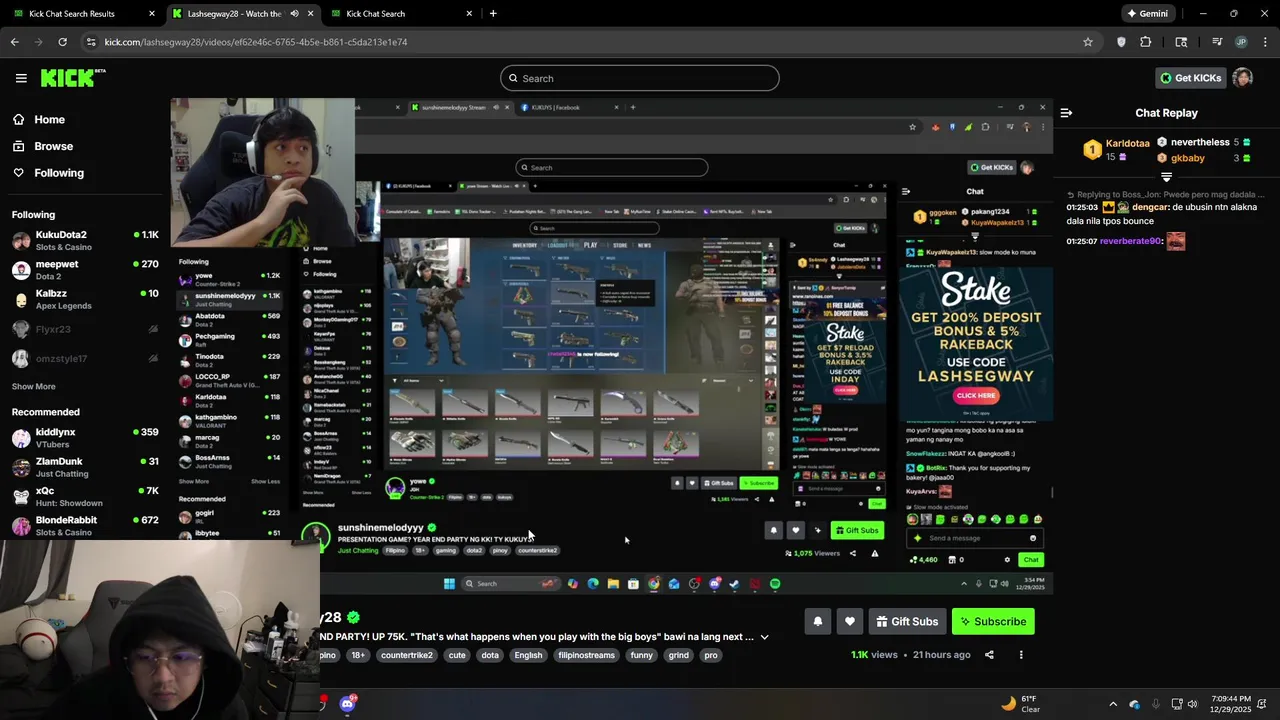Open a new browser tab
The width and height of the screenshot is (1280, 720).
pyautogui.click(x=493, y=14)
